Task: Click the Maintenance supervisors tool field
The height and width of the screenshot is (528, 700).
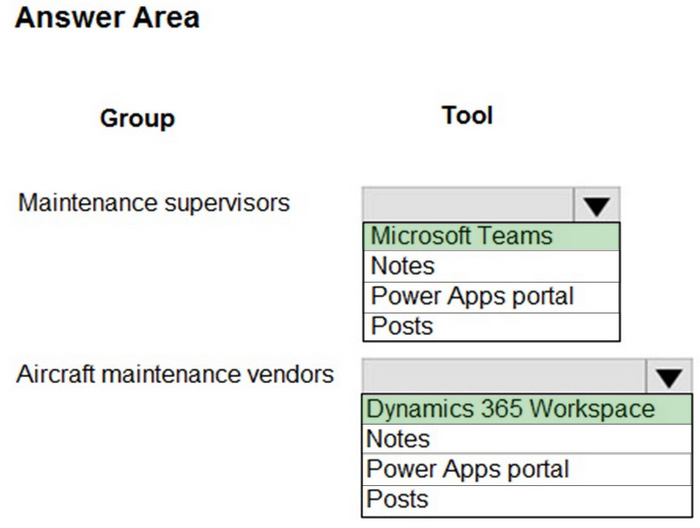Action: (x=468, y=205)
